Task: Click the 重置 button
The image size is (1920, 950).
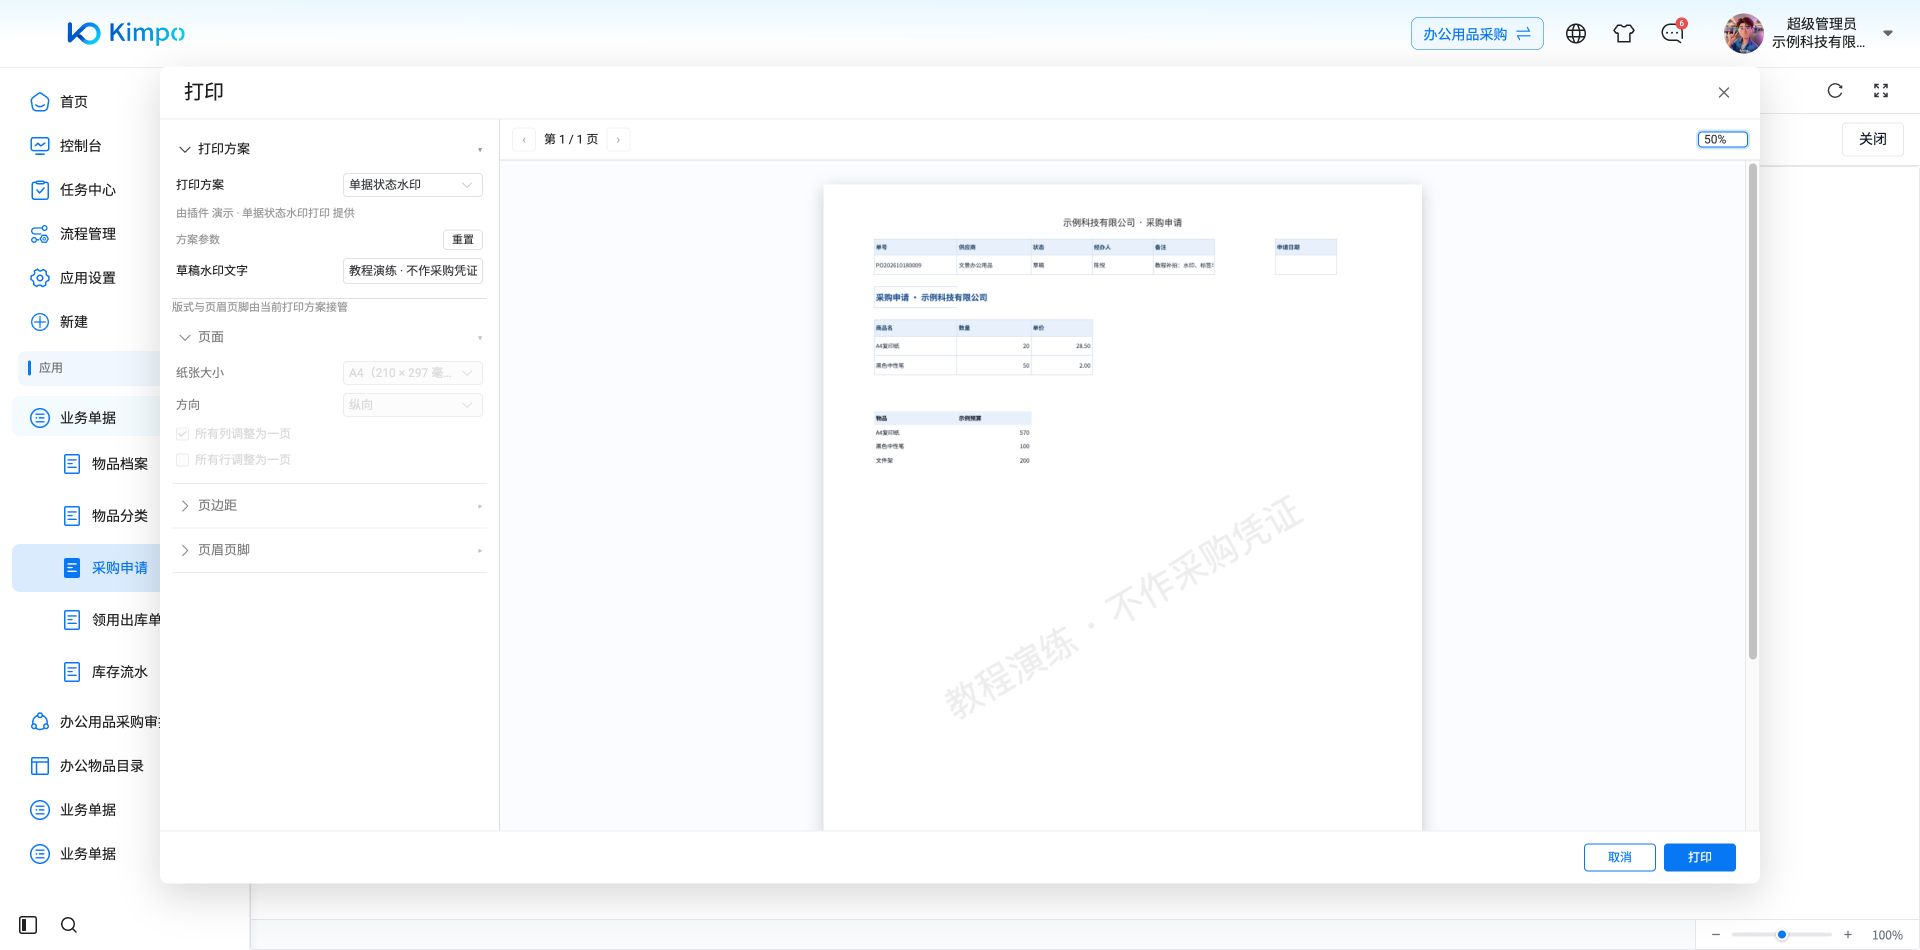Action: tap(463, 240)
